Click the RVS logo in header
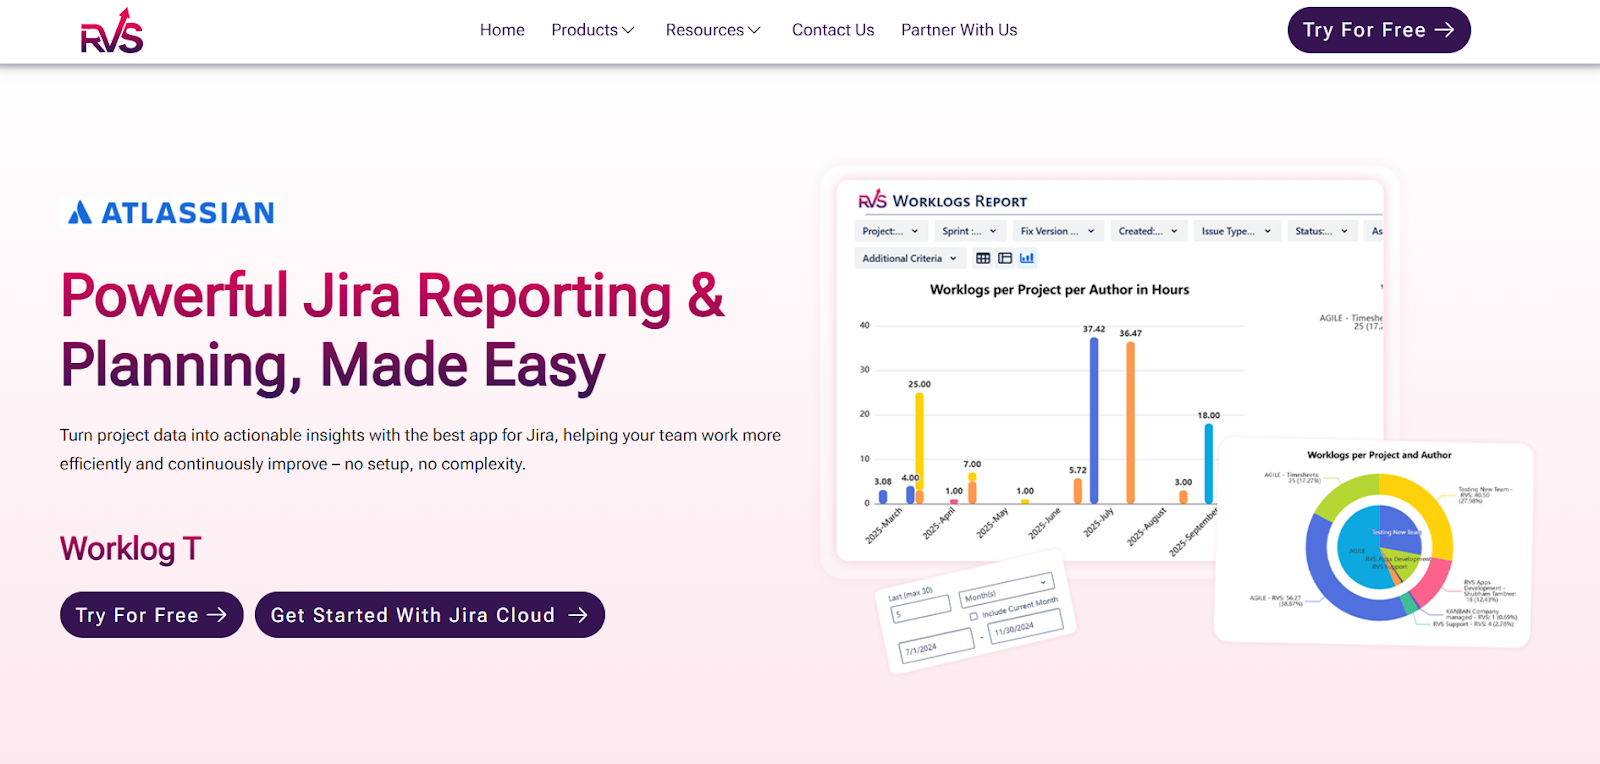The image size is (1600, 764). tap(112, 31)
